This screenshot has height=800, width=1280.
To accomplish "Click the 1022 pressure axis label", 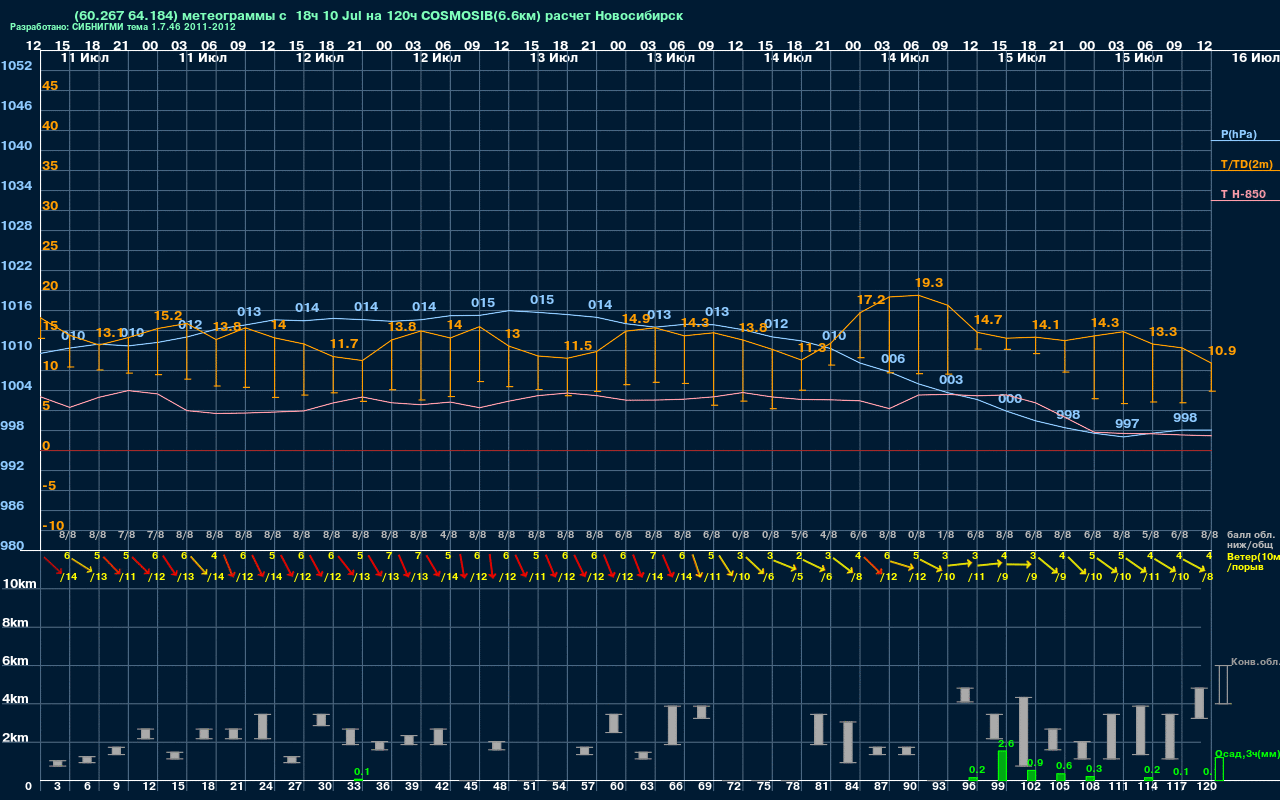I will pyautogui.click(x=16, y=266).
